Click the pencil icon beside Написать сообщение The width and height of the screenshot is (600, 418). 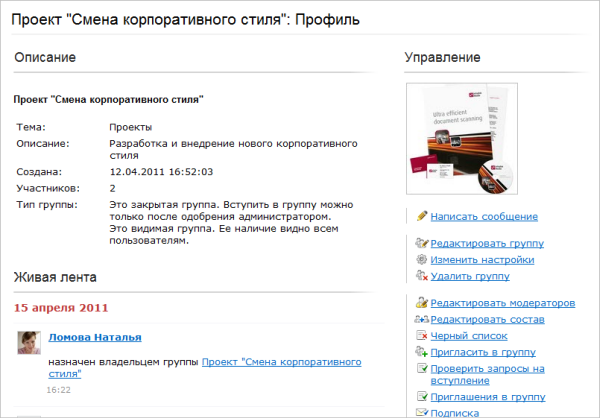point(421,216)
